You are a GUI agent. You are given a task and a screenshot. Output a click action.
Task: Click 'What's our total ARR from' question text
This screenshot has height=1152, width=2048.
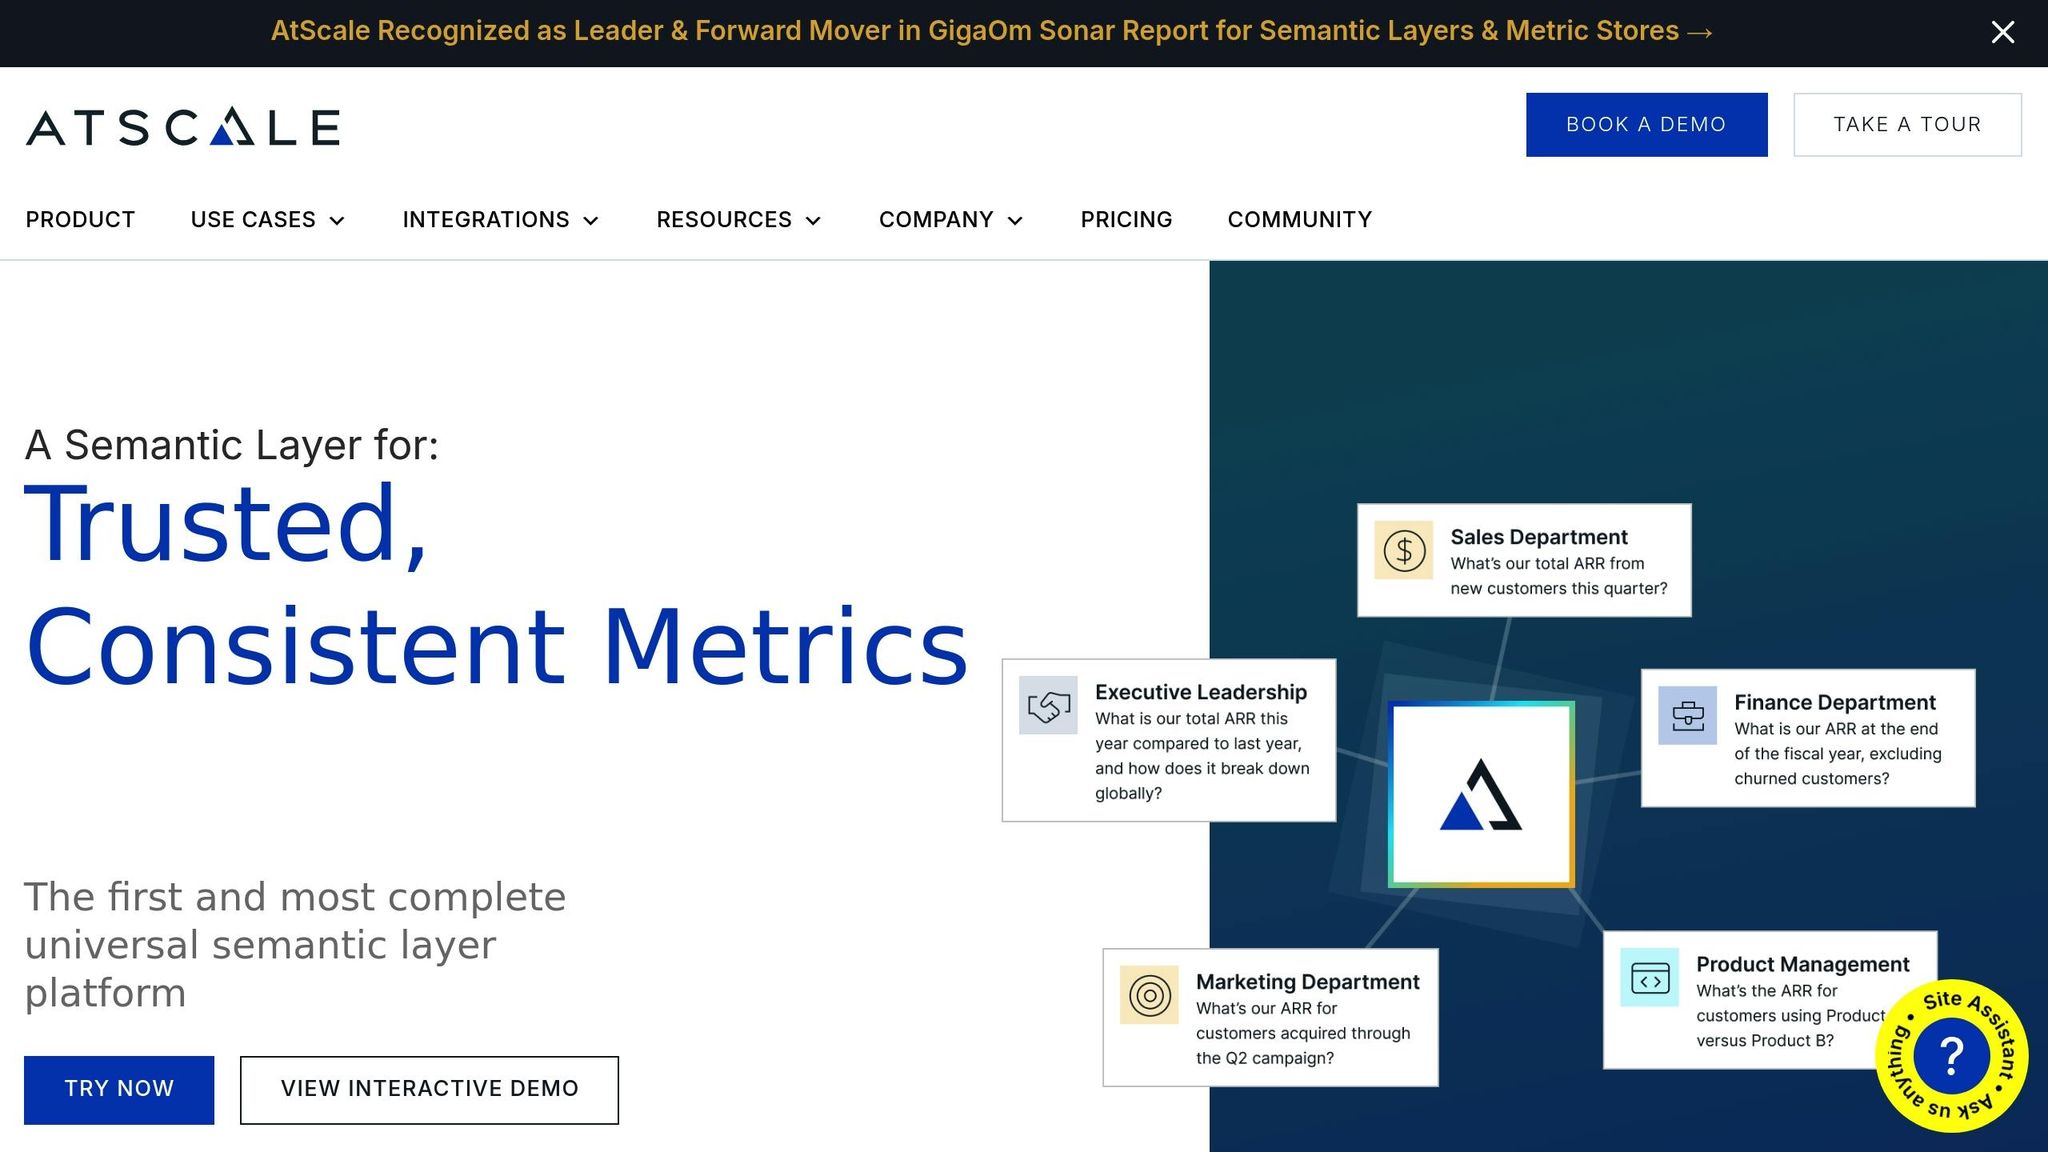coord(1559,576)
